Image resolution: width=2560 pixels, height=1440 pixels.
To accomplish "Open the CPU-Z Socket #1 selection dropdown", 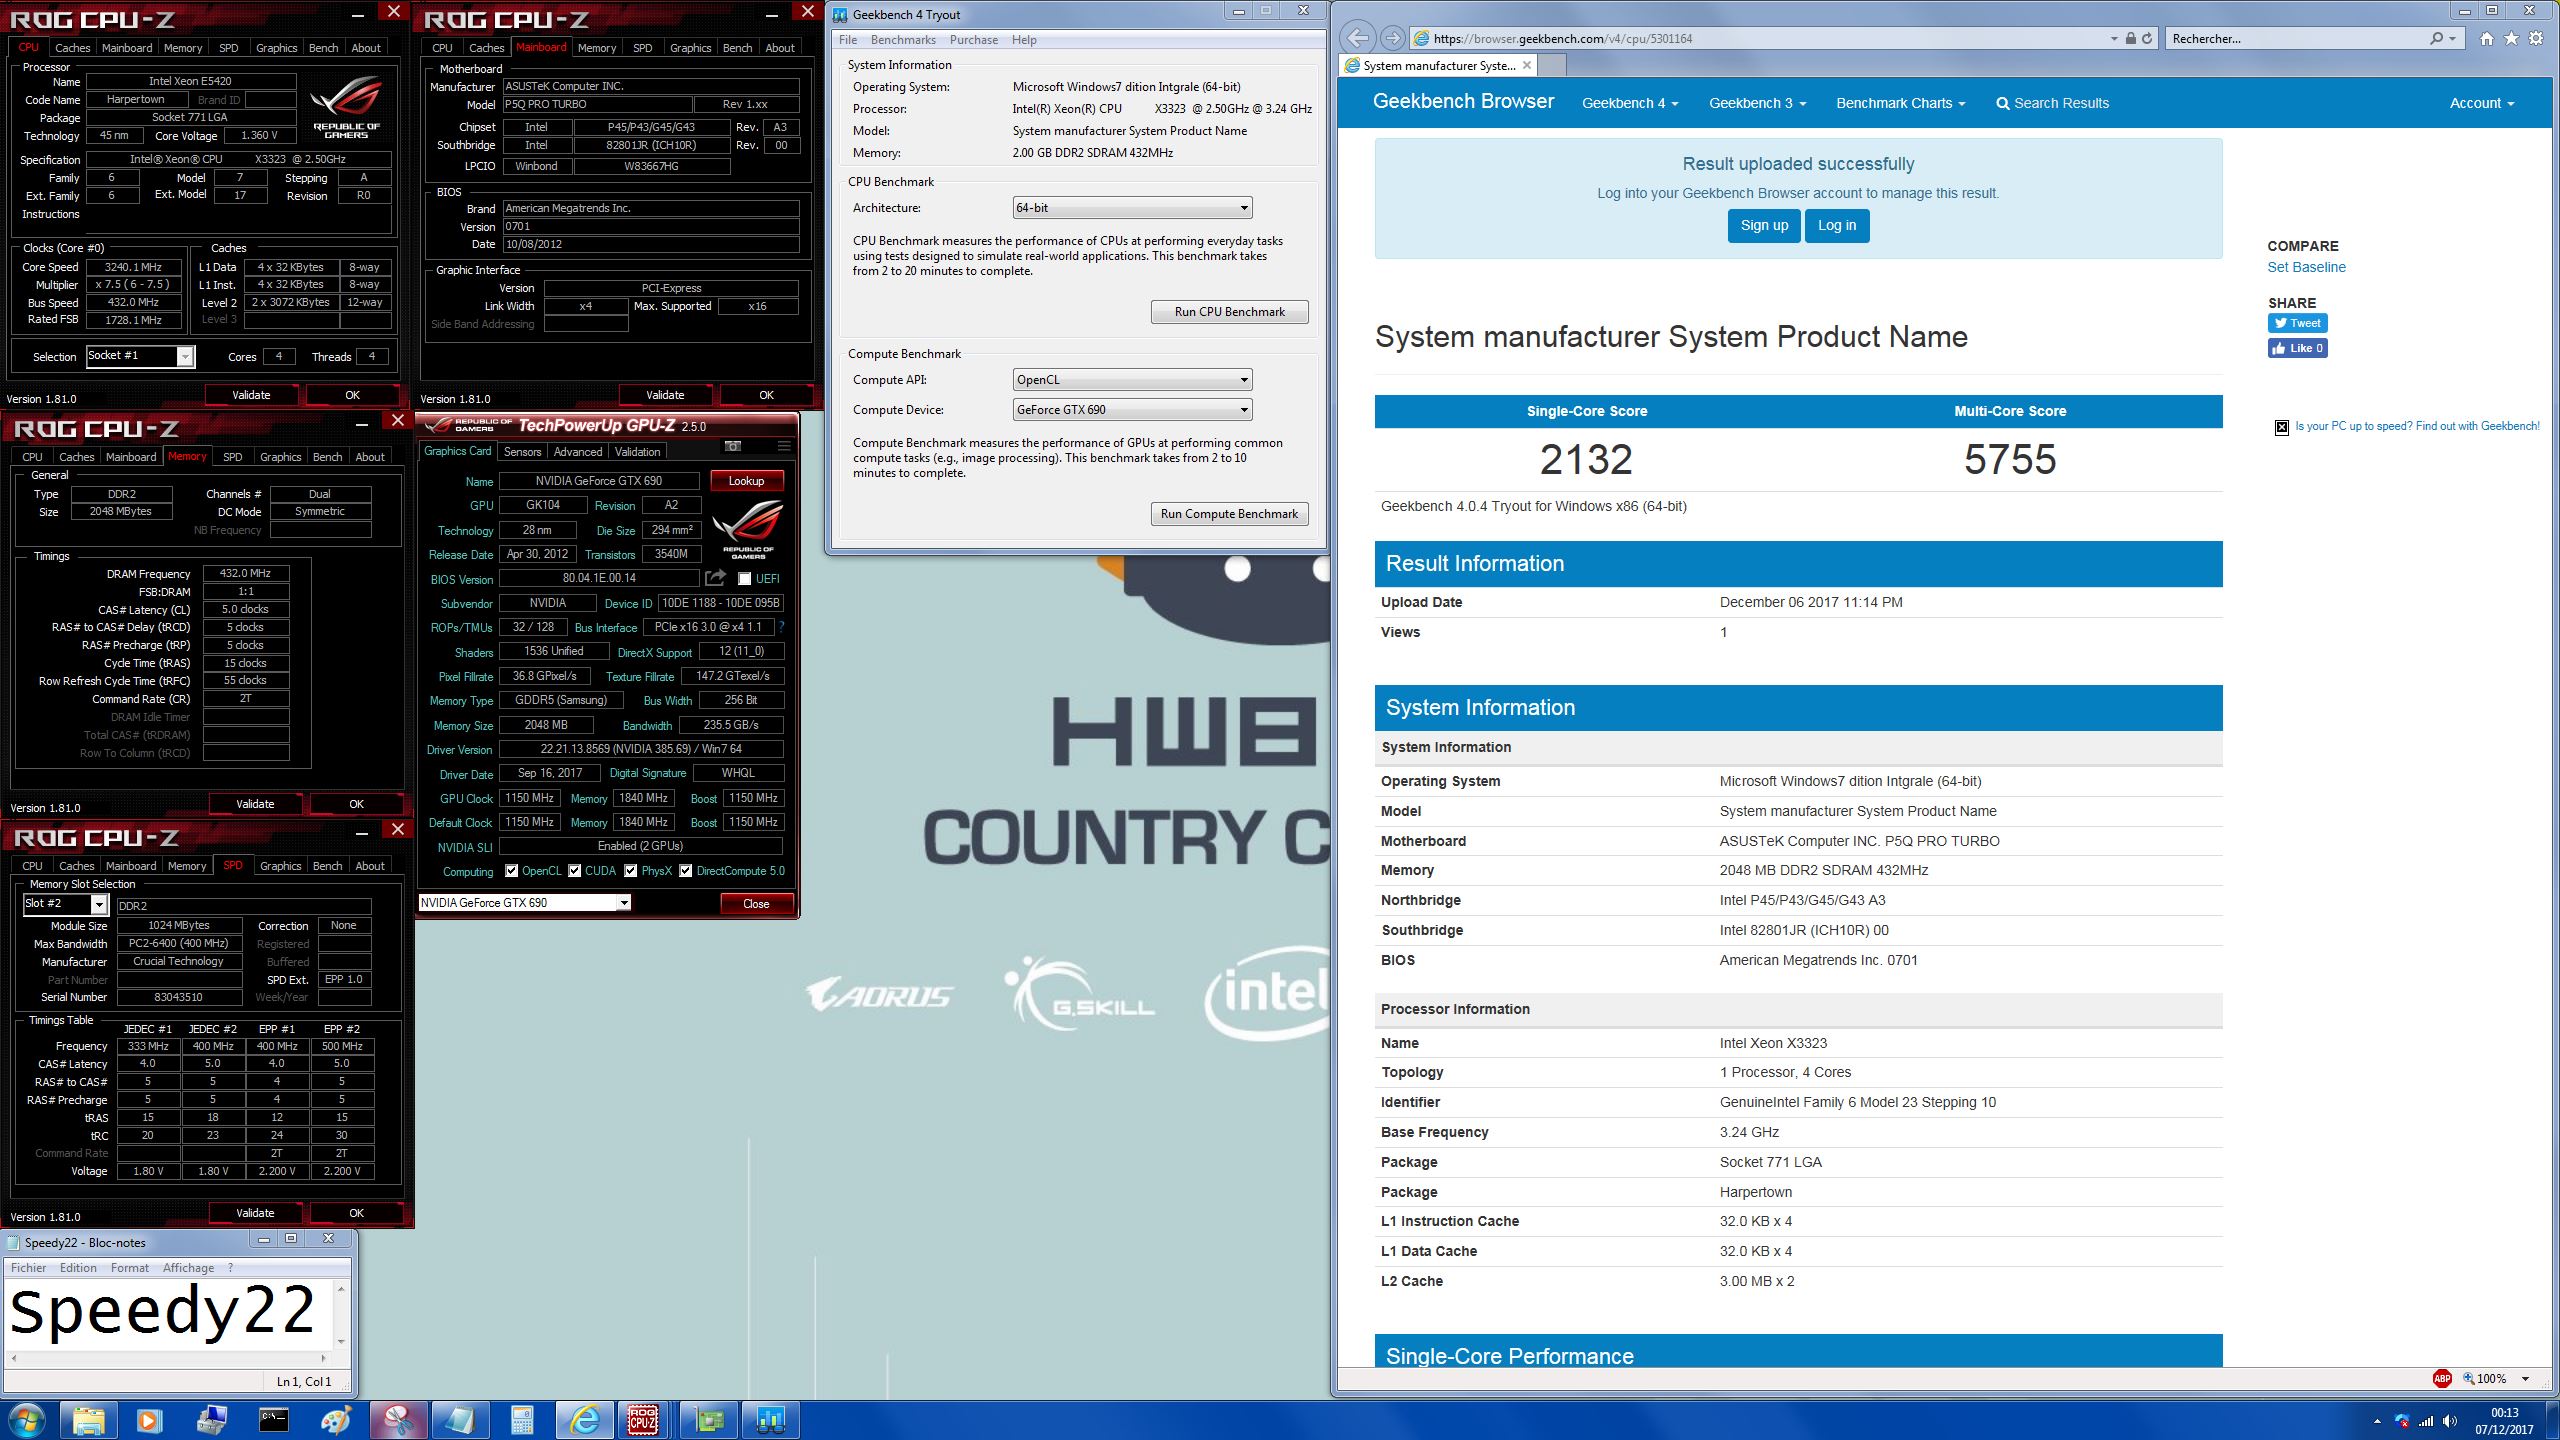I will pos(140,356).
